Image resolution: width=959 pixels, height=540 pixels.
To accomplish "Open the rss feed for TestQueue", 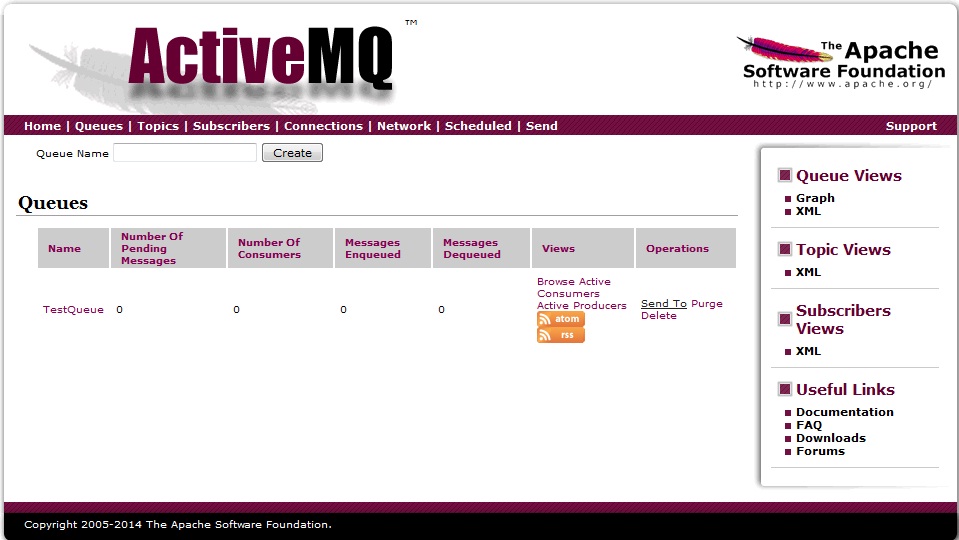I will (x=560, y=335).
